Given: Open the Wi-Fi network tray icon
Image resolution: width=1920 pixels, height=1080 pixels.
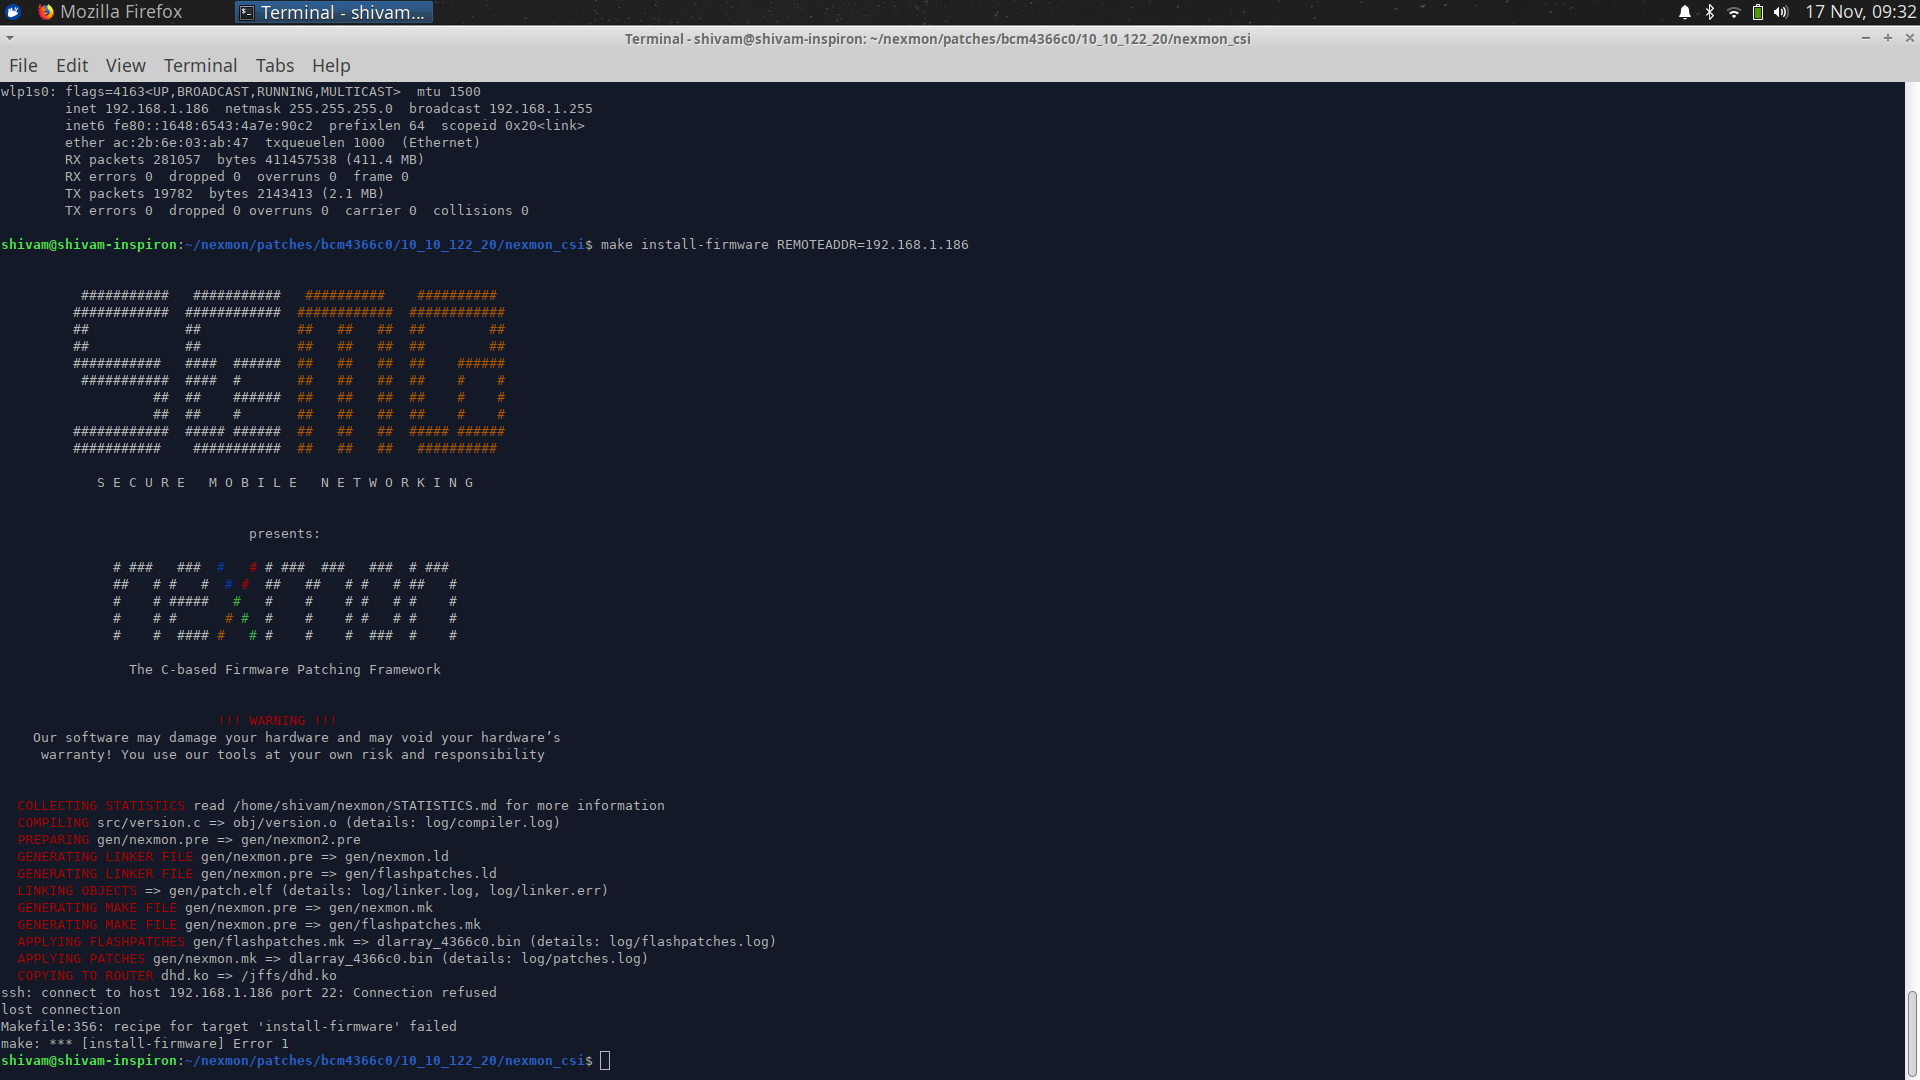Looking at the screenshot, I should coord(1734,12).
